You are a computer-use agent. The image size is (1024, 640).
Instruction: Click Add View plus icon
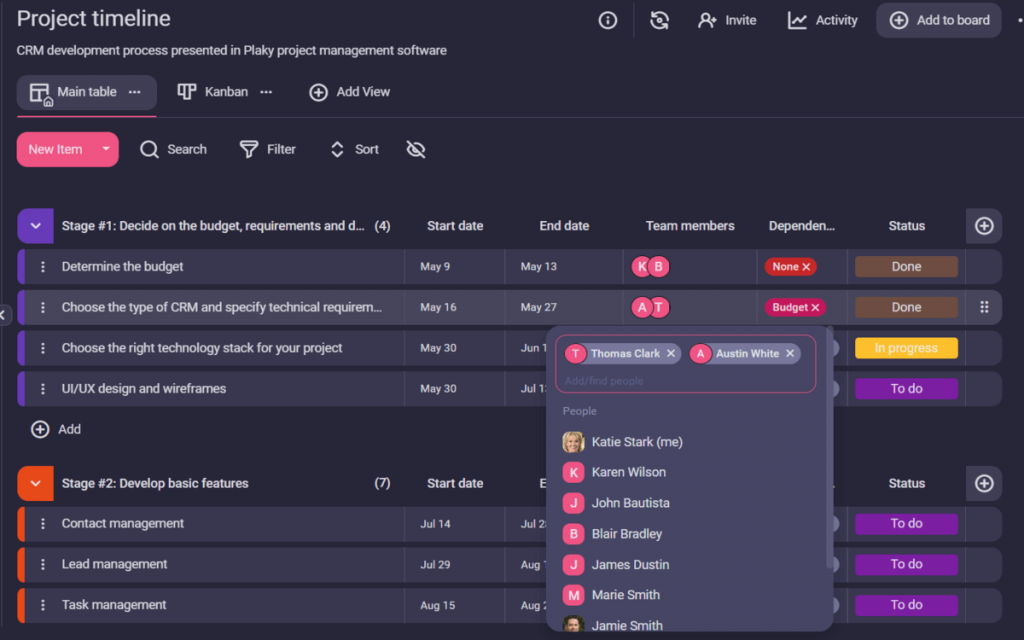coord(318,92)
